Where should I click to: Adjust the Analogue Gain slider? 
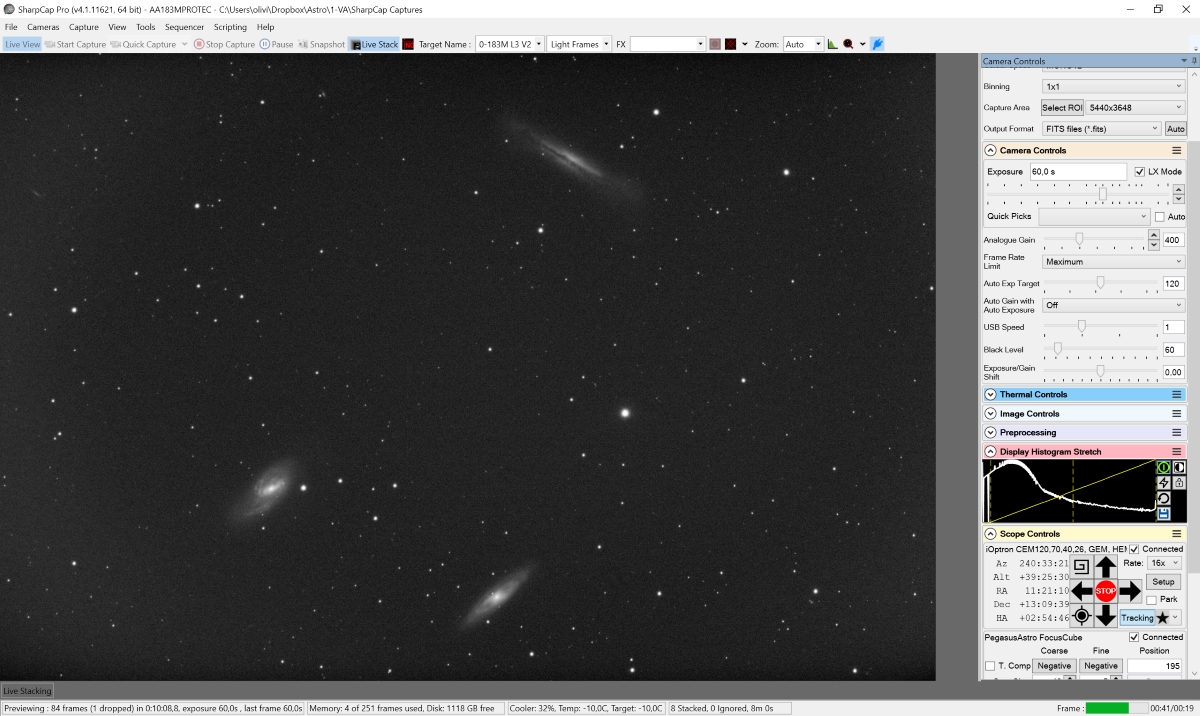click(x=1079, y=239)
